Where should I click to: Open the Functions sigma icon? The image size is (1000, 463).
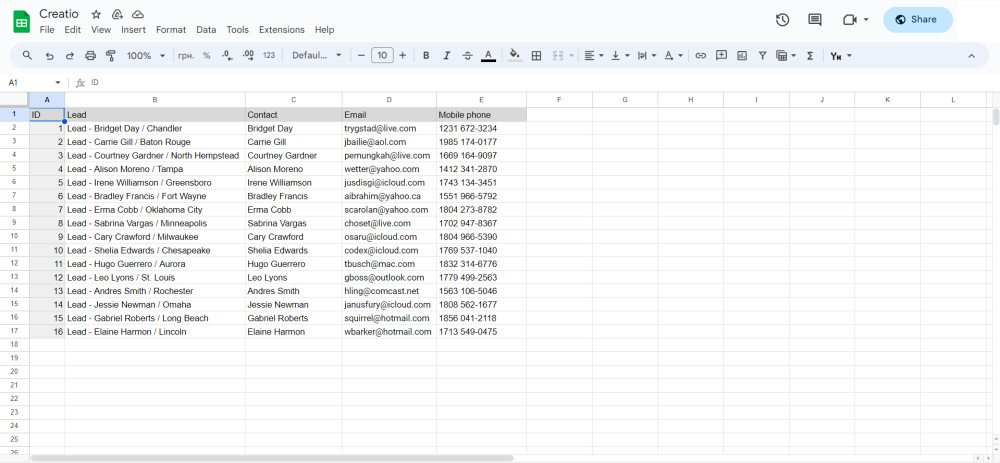click(810, 56)
